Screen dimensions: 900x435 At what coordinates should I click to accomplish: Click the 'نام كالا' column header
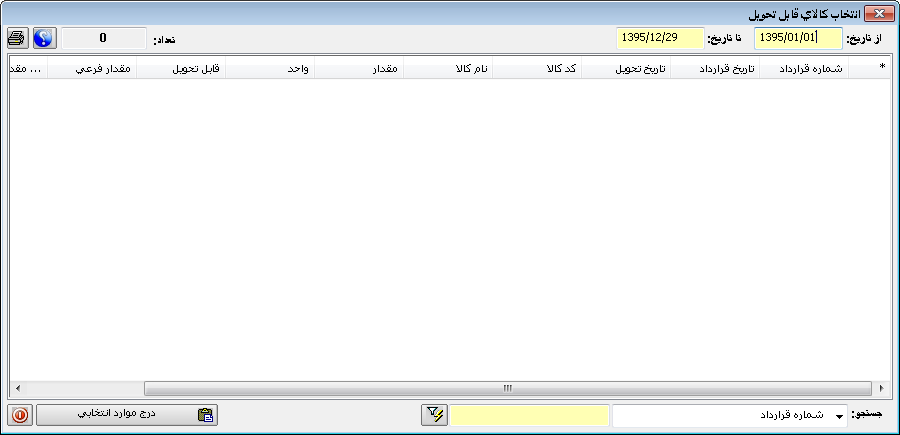point(448,67)
